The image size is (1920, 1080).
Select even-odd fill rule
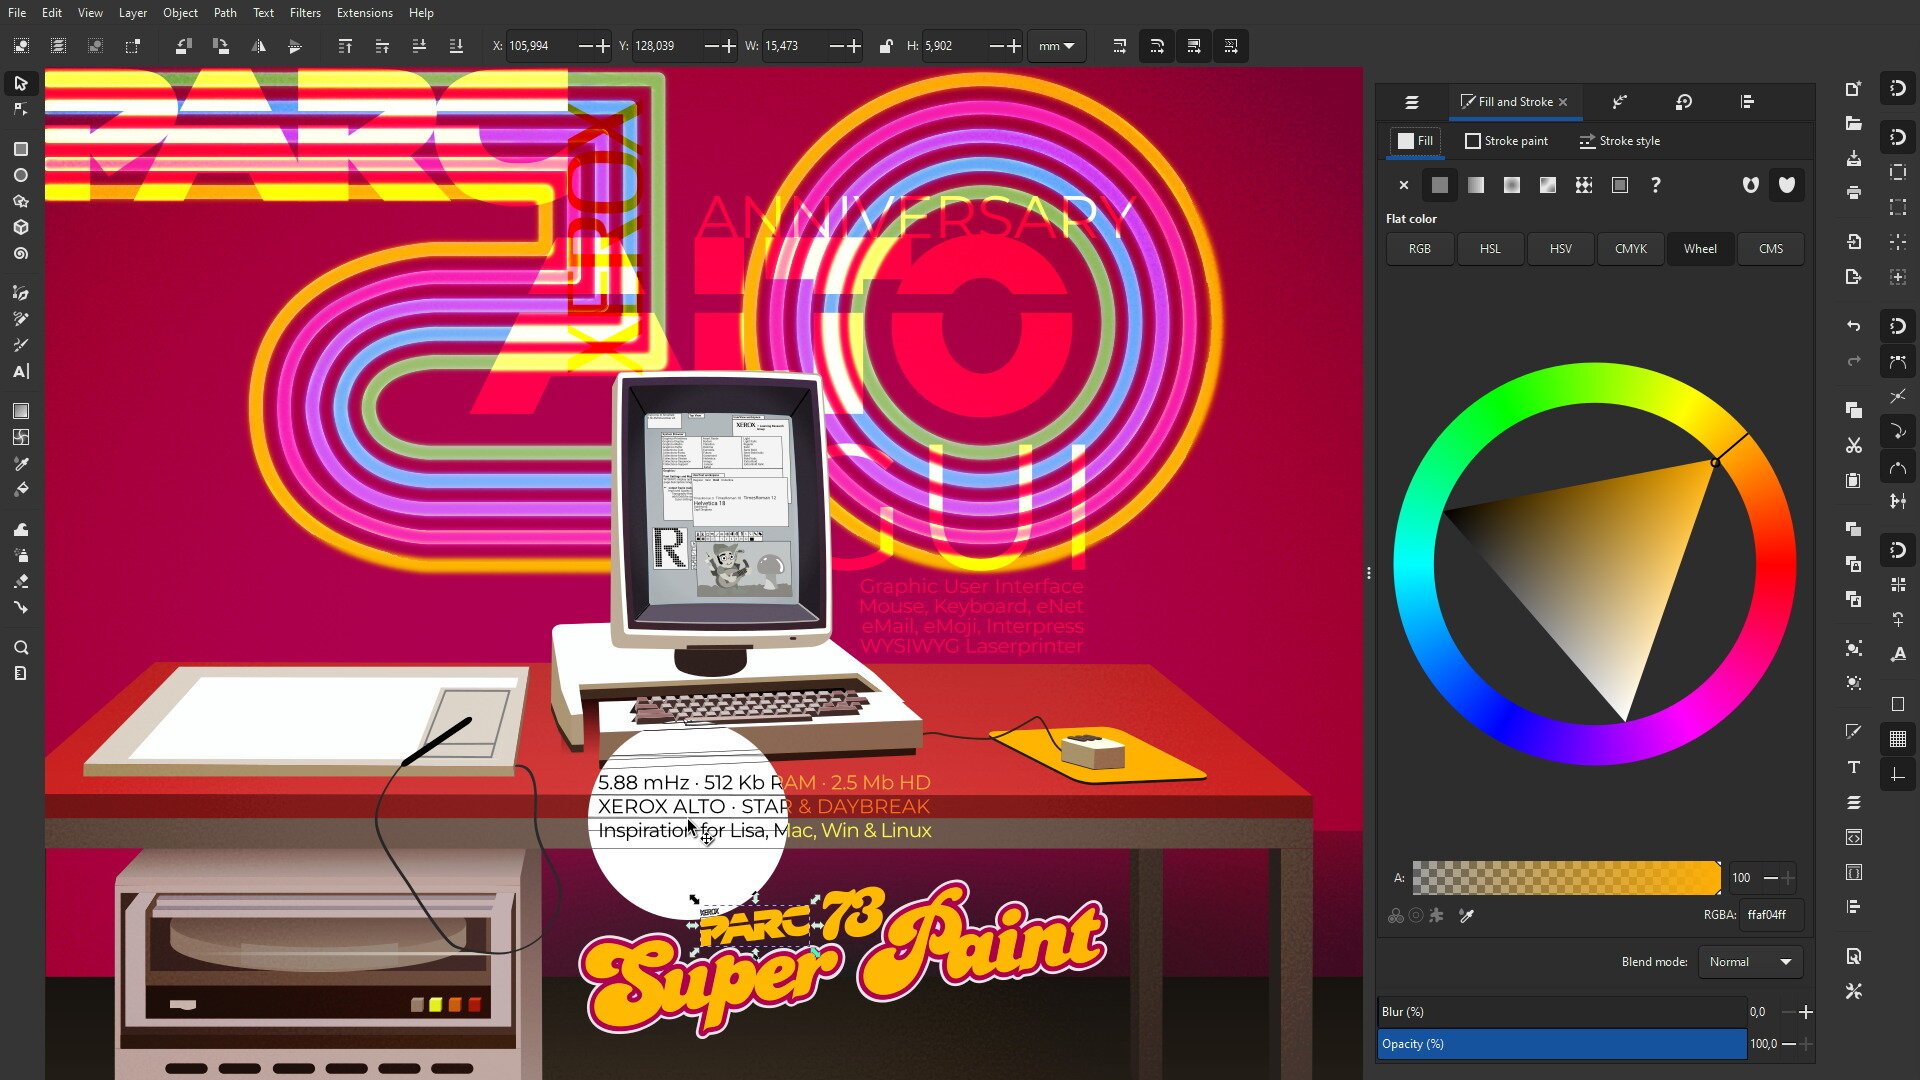1750,185
